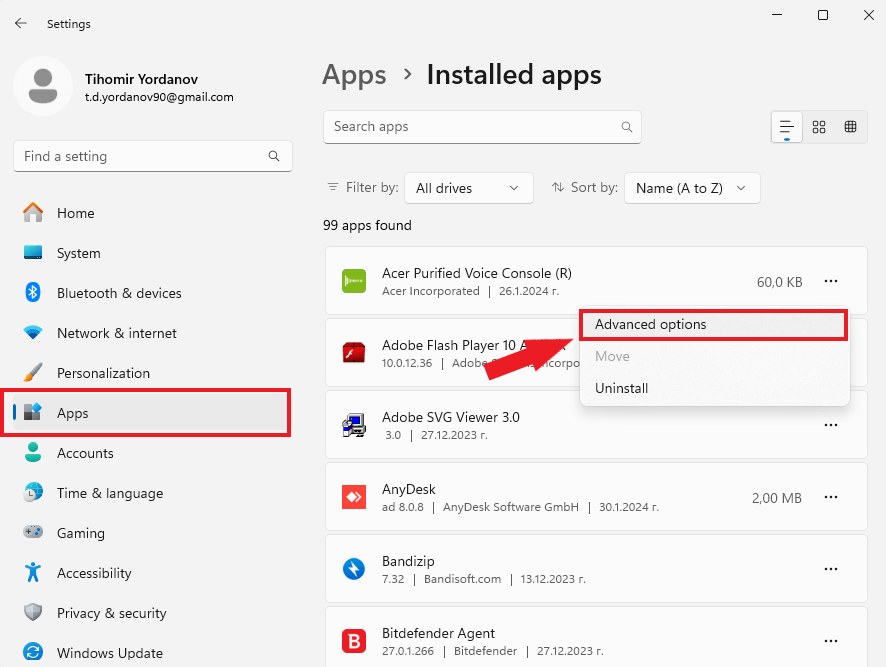
Task: Go back with the Settings back arrow
Action: click(21, 23)
